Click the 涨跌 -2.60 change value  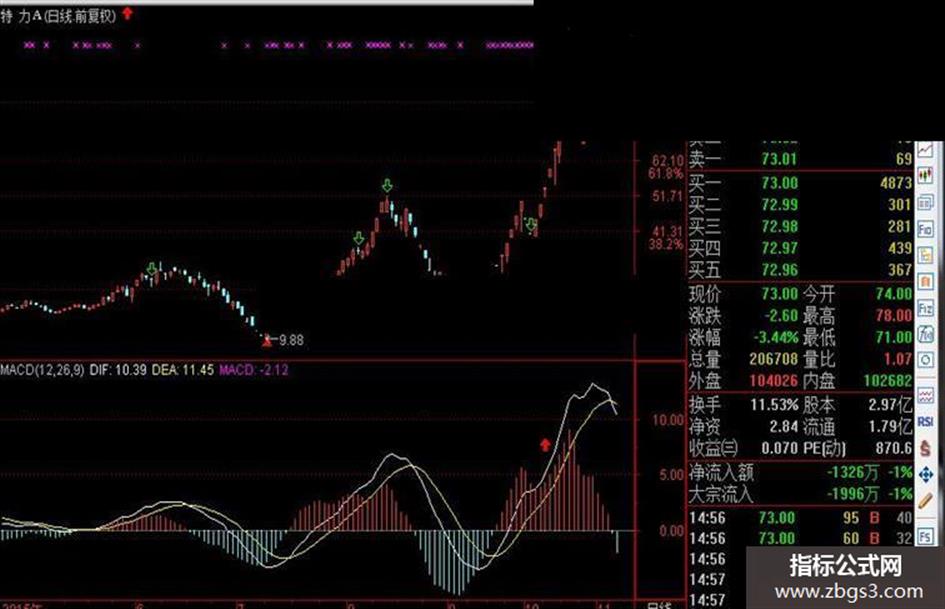781,316
